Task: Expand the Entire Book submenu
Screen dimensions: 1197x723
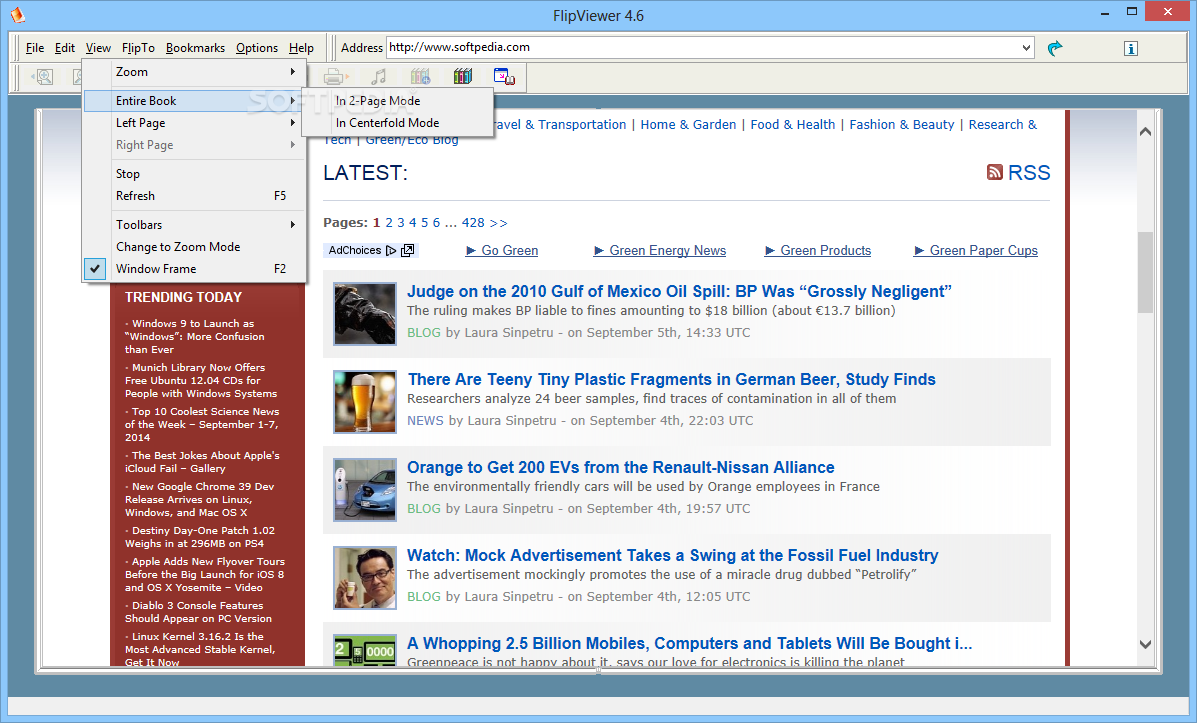Action: [x=195, y=101]
